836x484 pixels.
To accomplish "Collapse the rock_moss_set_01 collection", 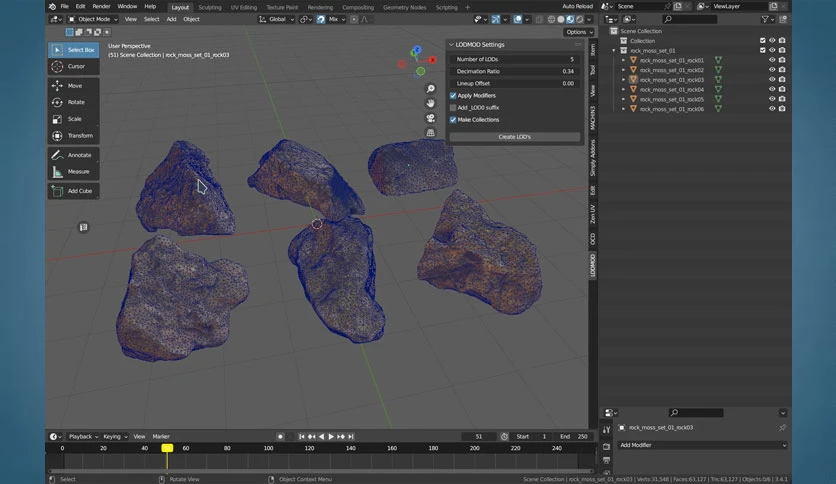I will pos(614,51).
